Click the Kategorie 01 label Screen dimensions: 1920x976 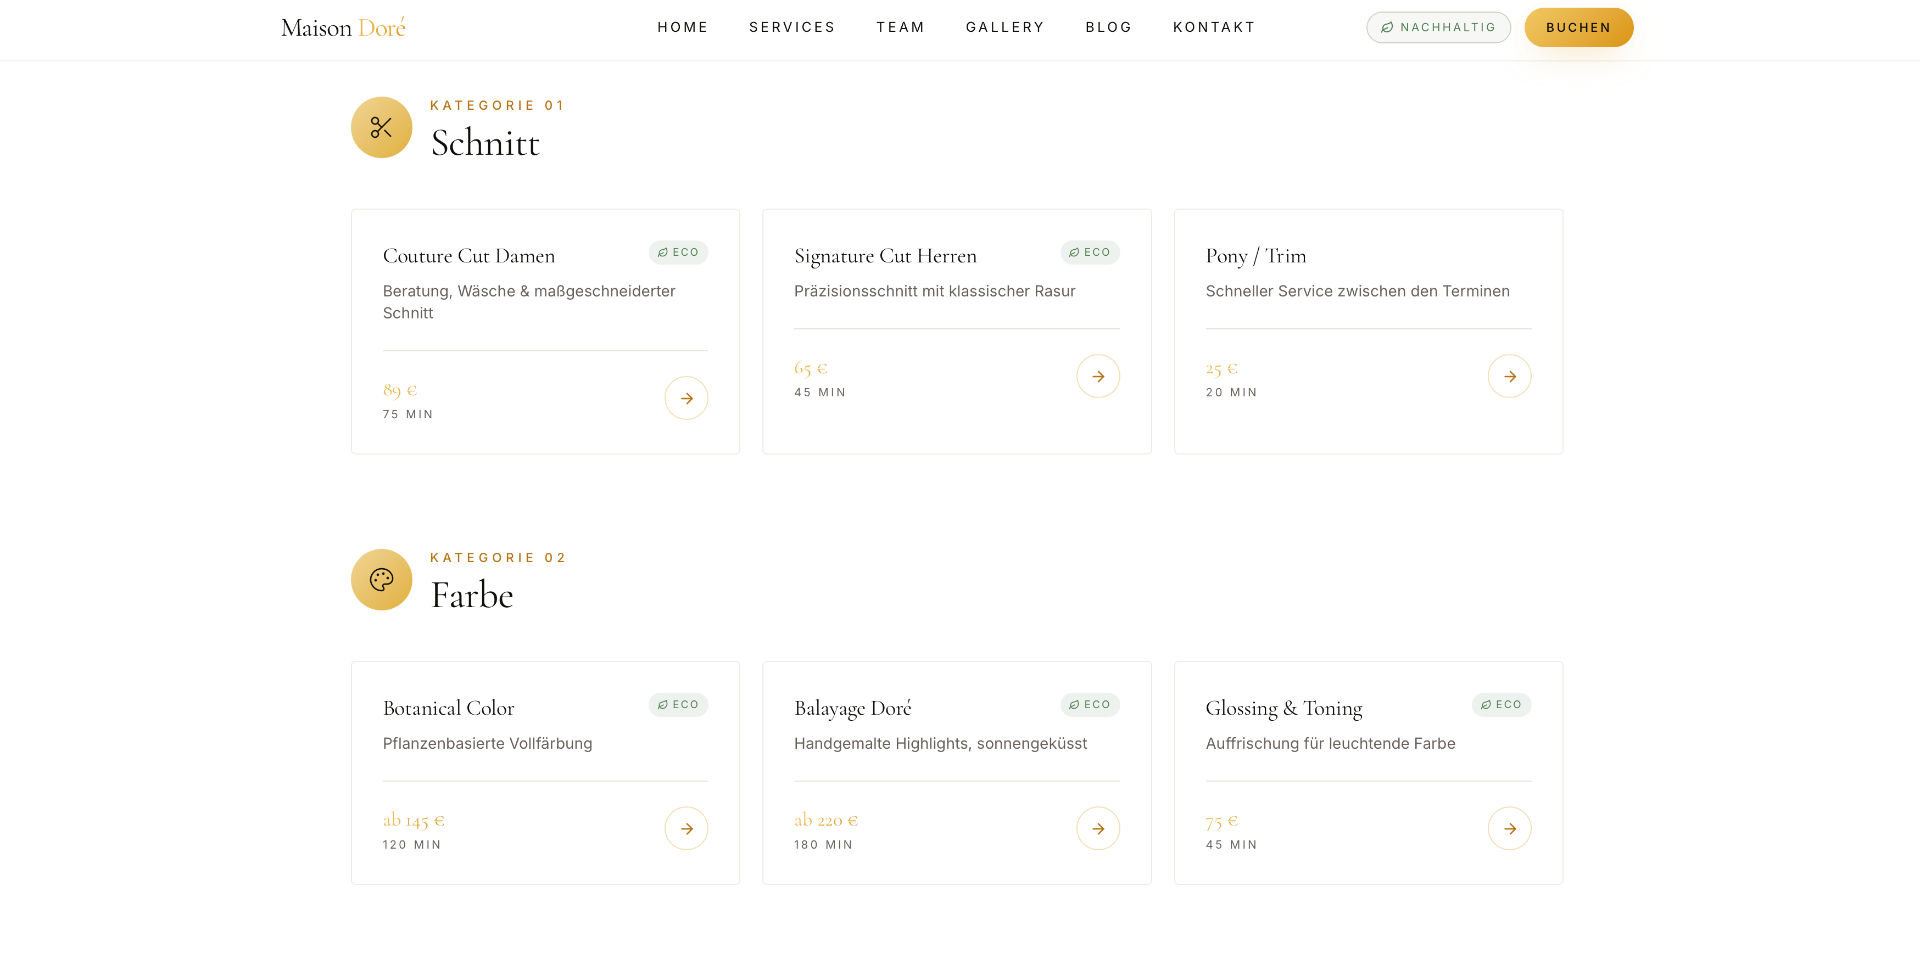(x=497, y=105)
